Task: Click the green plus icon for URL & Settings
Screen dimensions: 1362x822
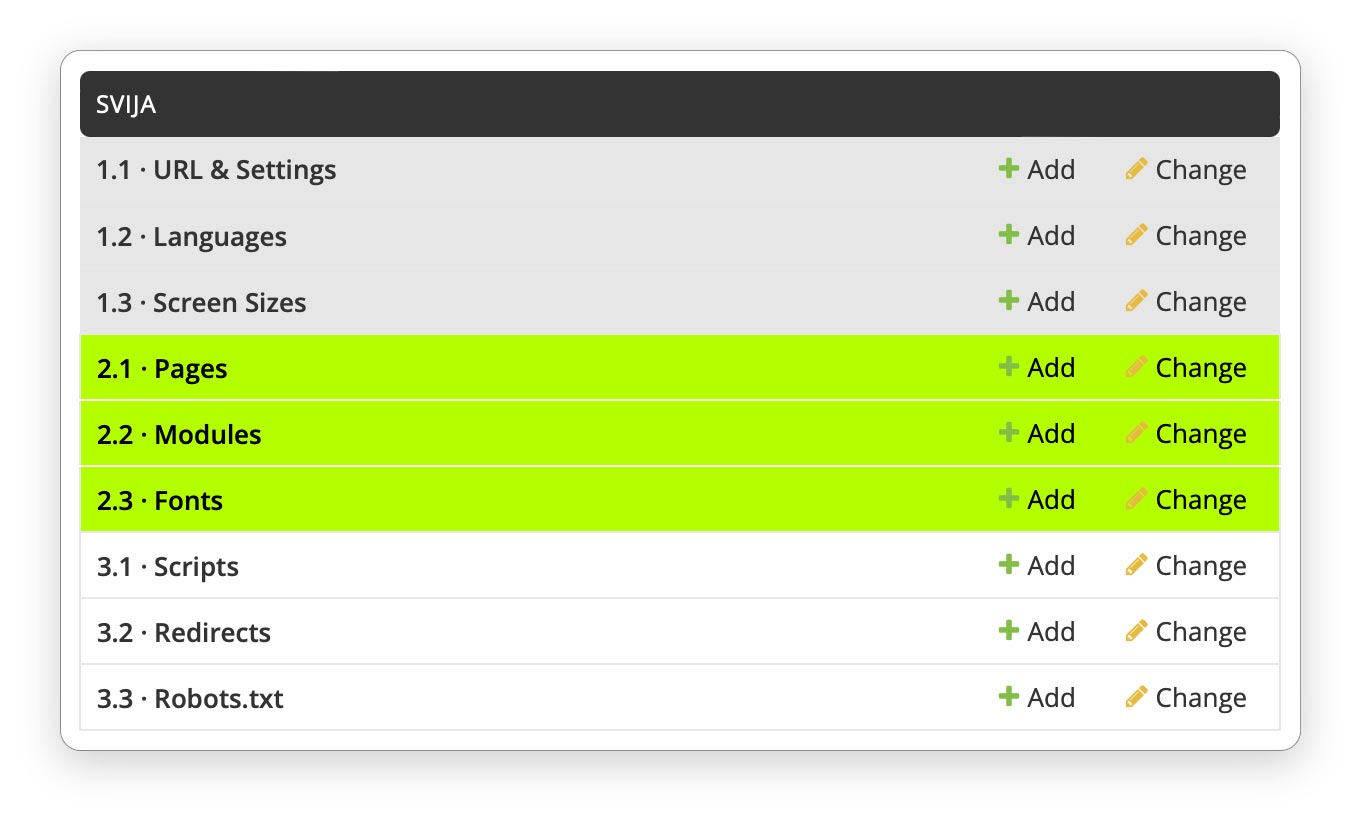Action: pos(1008,169)
